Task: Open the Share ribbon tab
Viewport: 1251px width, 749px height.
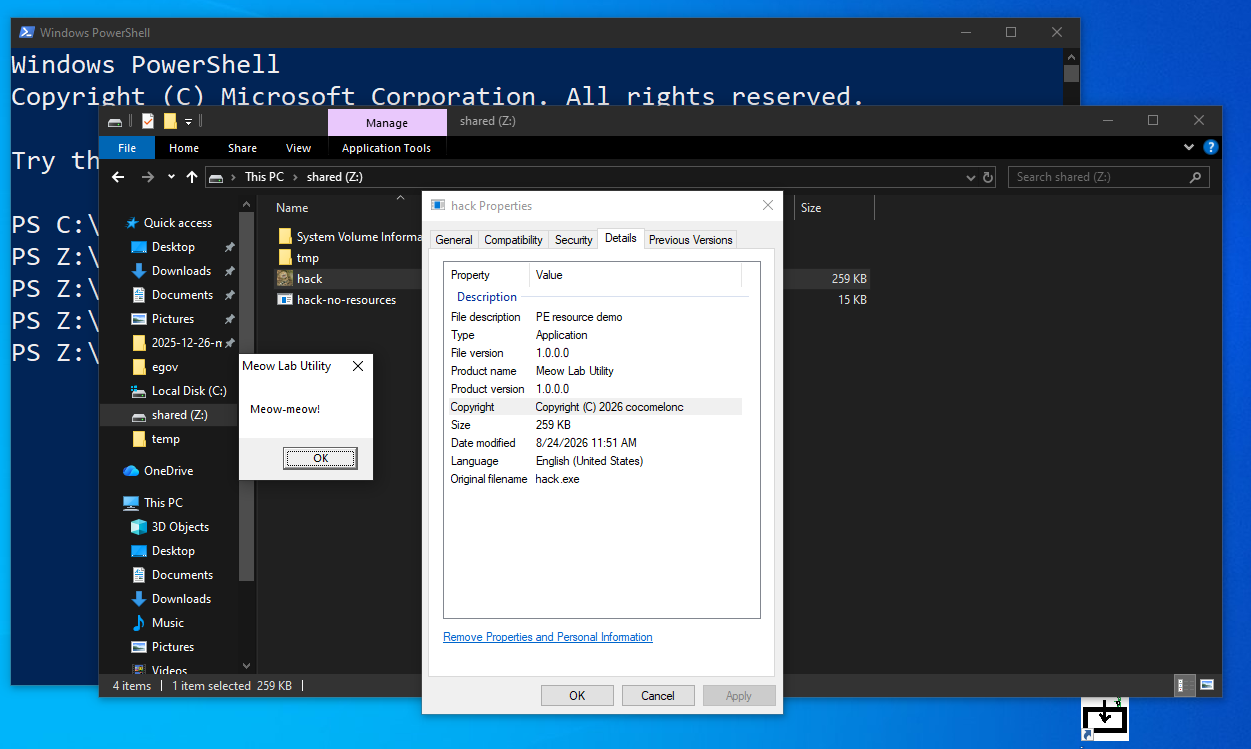Action: 242,148
